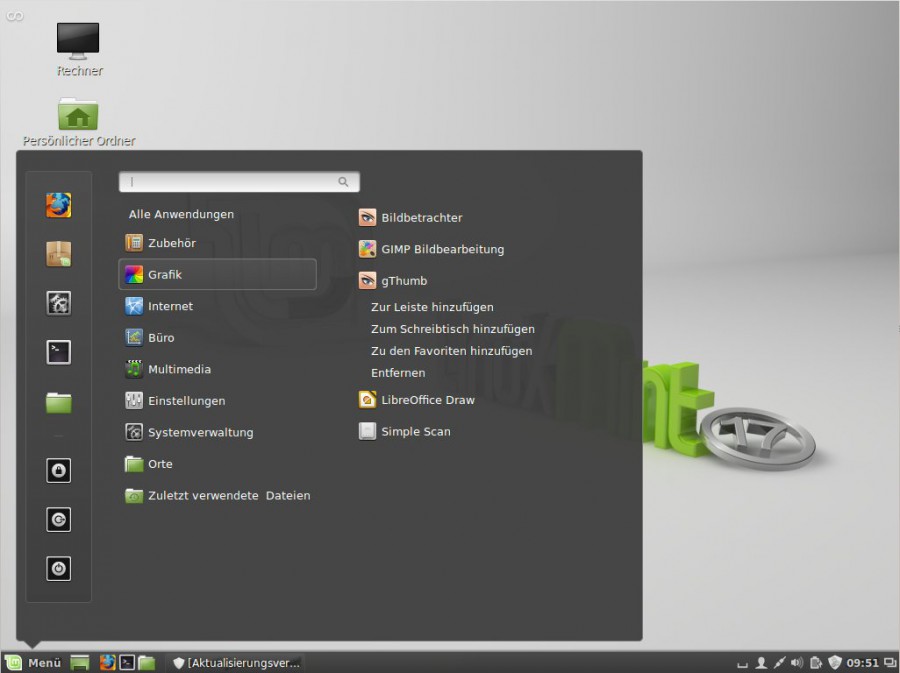The image size is (900, 673).
Task: Lock the screen via the padlock icon
Action: tap(58, 470)
